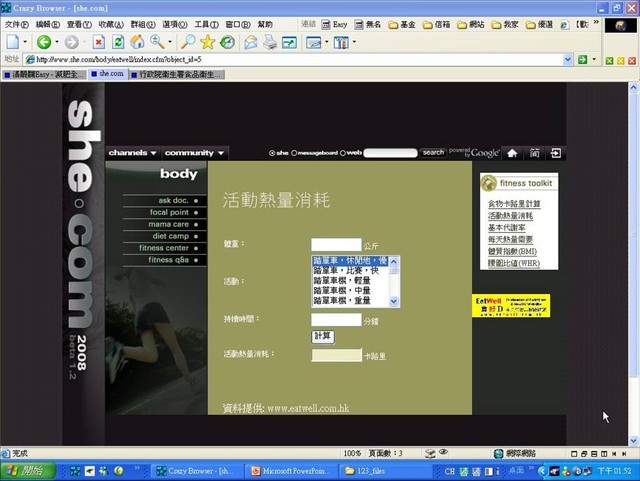Click the green X tab control icon

pyautogui.click(x=609, y=61)
